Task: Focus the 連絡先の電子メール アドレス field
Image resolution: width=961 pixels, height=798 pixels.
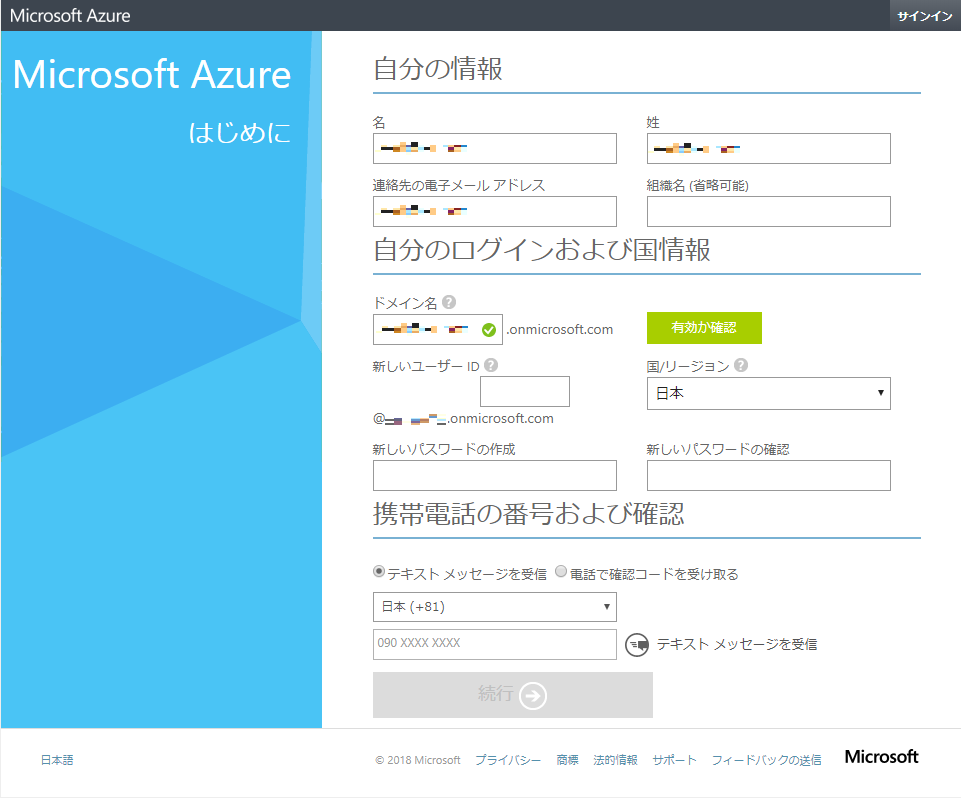Action: click(495, 211)
